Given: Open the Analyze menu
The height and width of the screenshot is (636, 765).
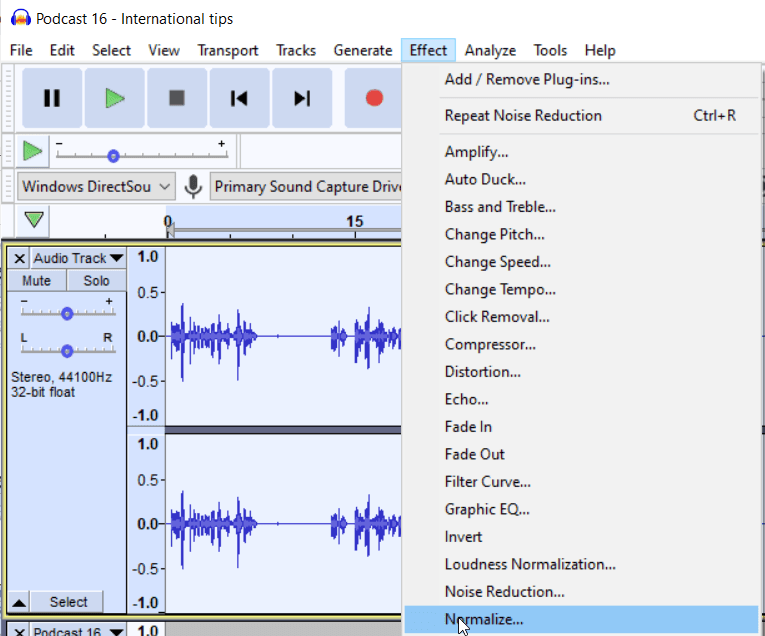Looking at the screenshot, I should [490, 50].
